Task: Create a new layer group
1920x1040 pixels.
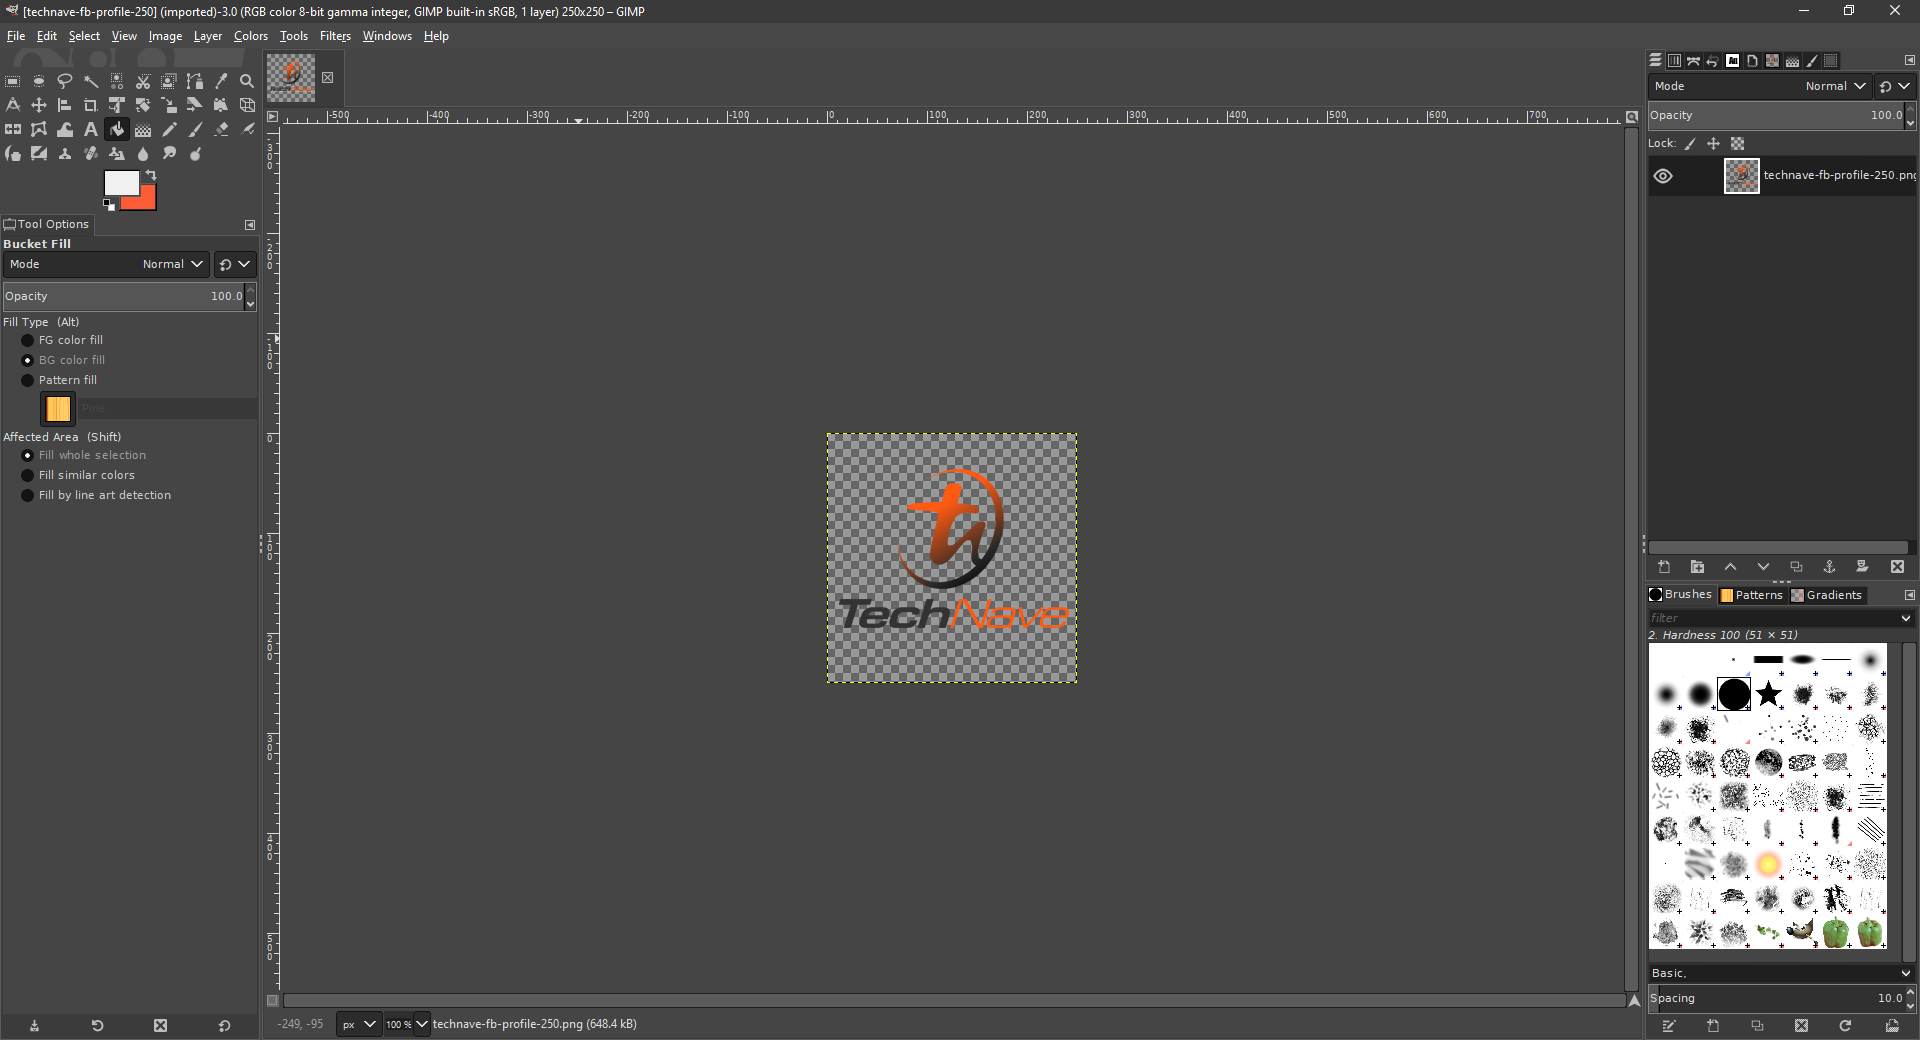Action: 1697,567
